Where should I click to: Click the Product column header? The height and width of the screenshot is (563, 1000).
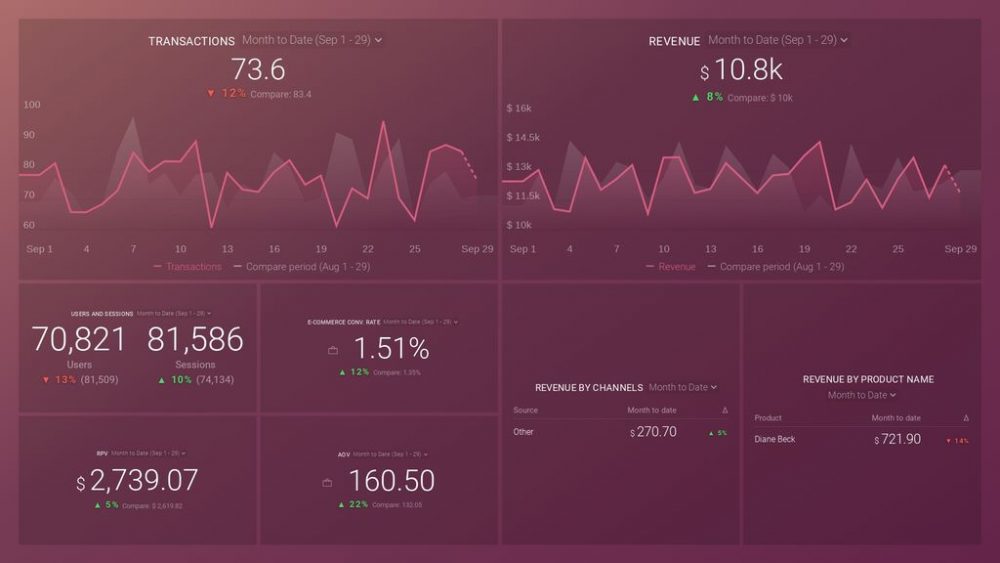(768, 418)
